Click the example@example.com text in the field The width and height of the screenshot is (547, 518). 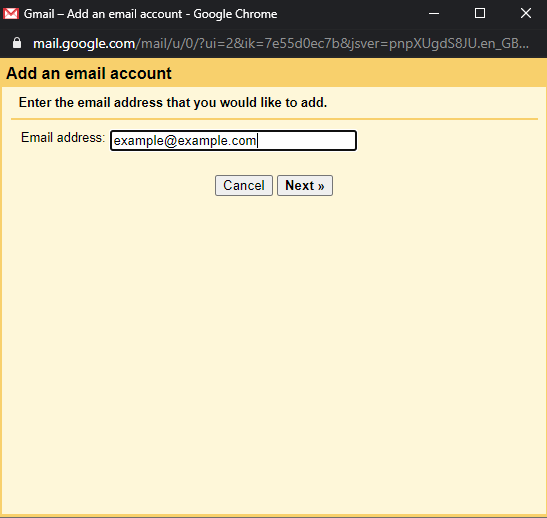tap(185, 141)
